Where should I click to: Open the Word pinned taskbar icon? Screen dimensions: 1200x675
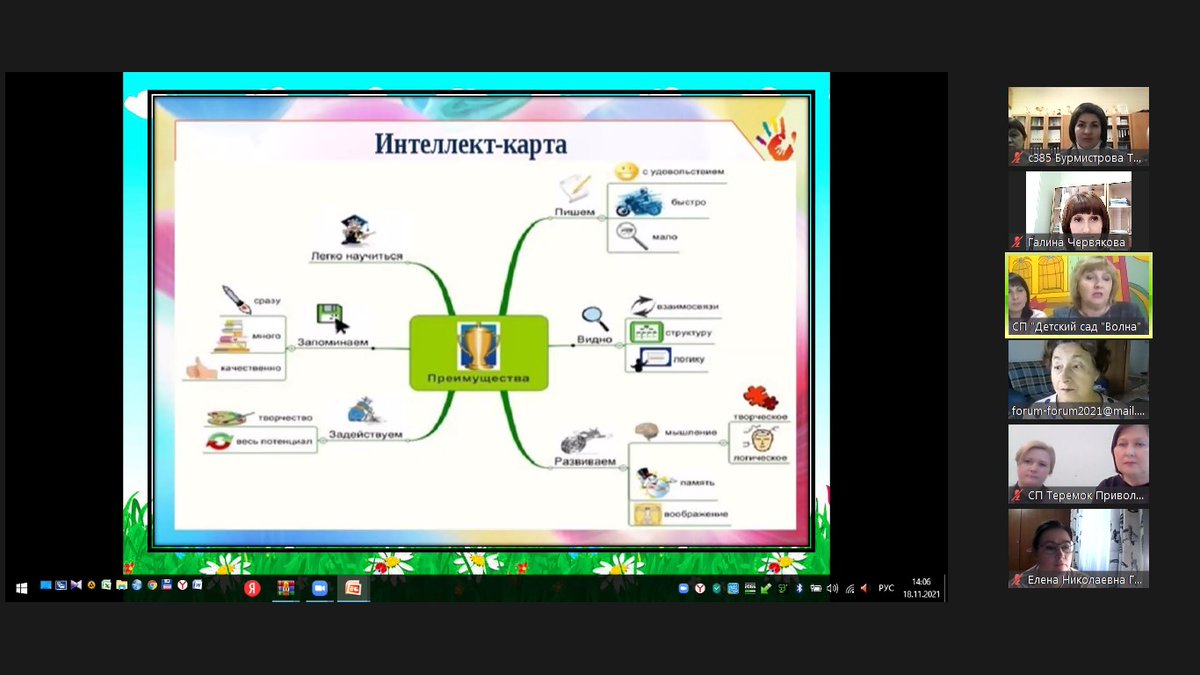pyautogui.click(x=197, y=585)
